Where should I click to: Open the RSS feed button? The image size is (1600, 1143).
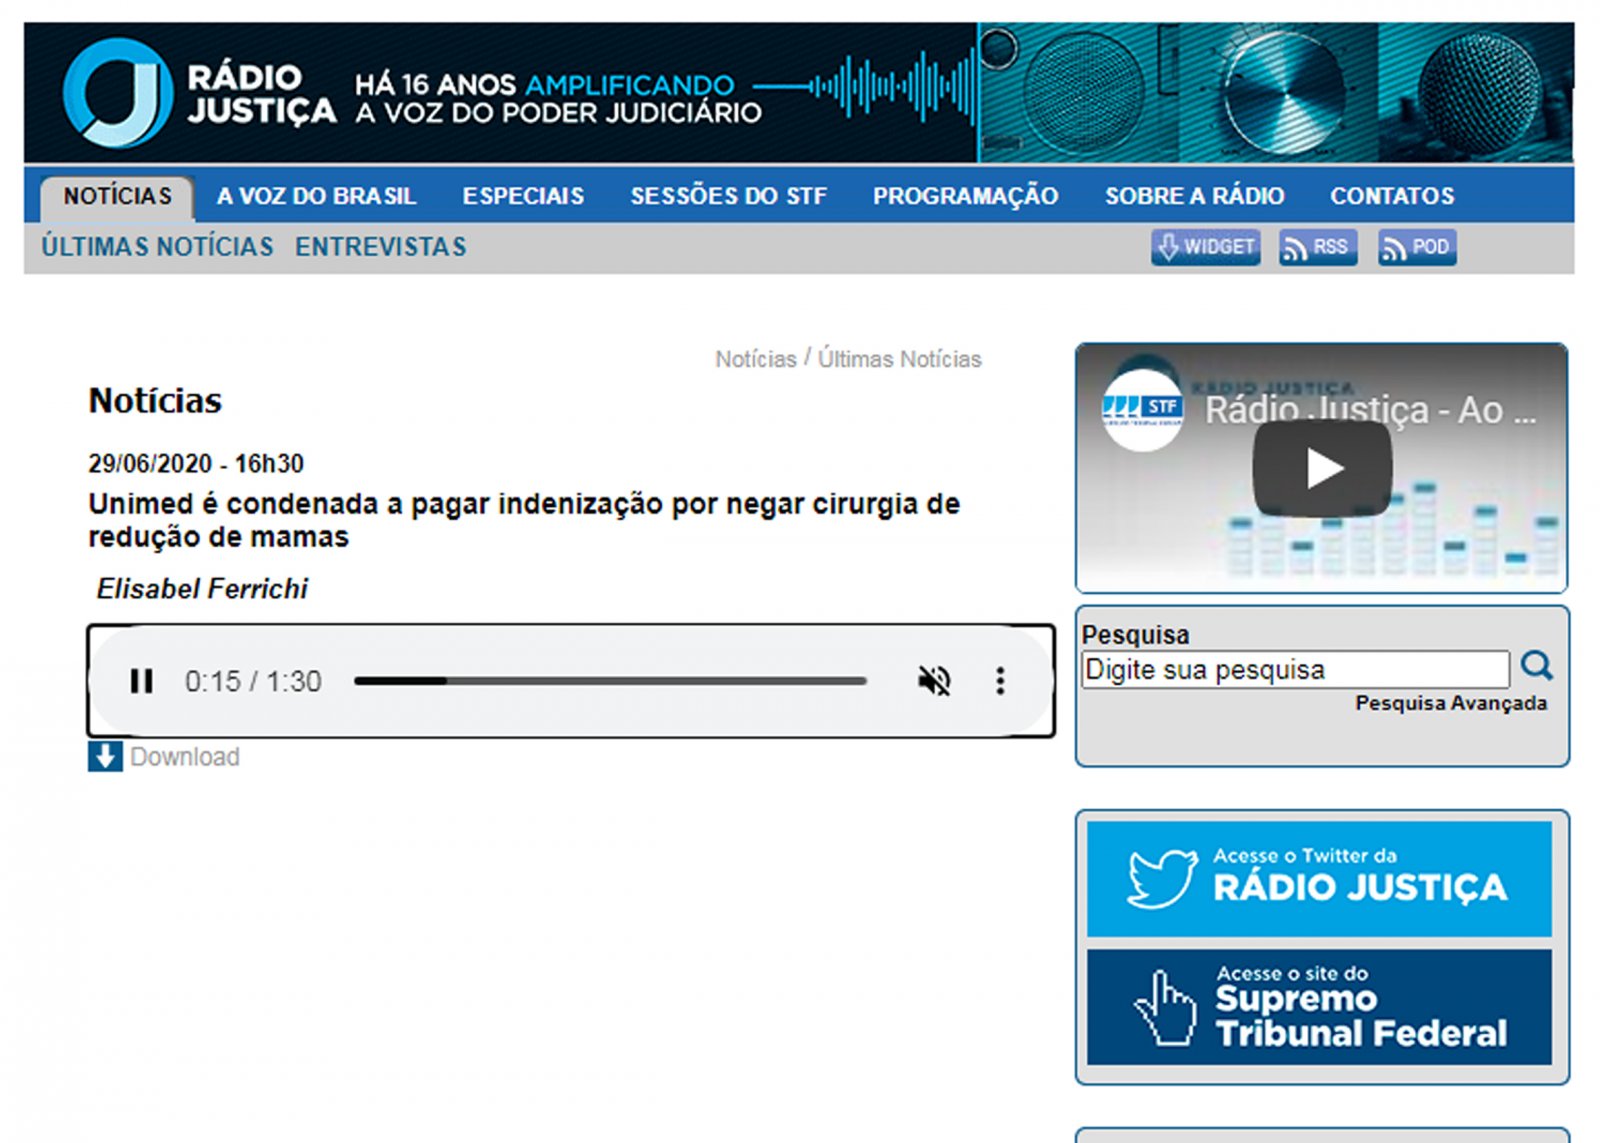tap(1317, 247)
